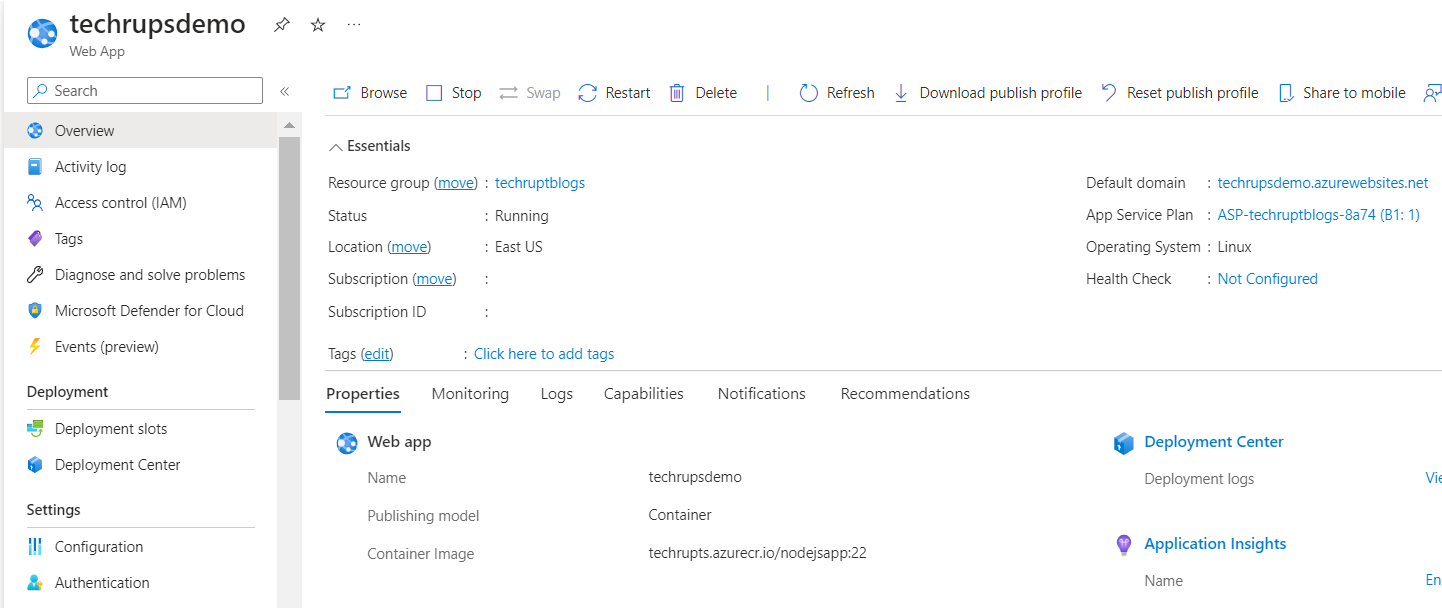Image resolution: width=1442 pixels, height=608 pixels.
Task: Mark techrupsdemo as favorite with star icon
Action: (318, 26)
